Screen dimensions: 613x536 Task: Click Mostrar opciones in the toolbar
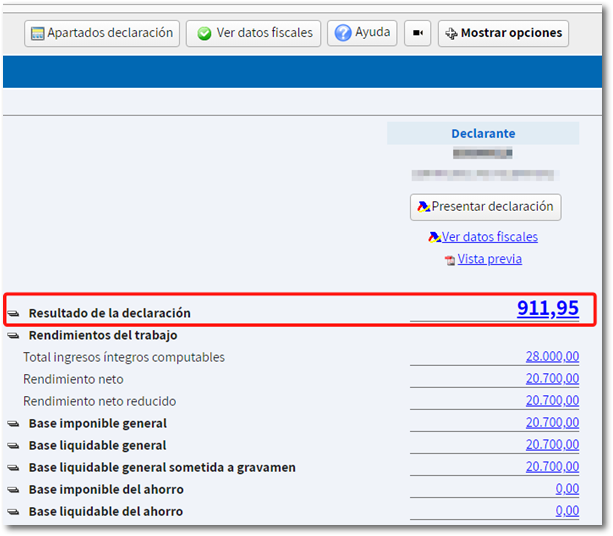click(503, 33)
